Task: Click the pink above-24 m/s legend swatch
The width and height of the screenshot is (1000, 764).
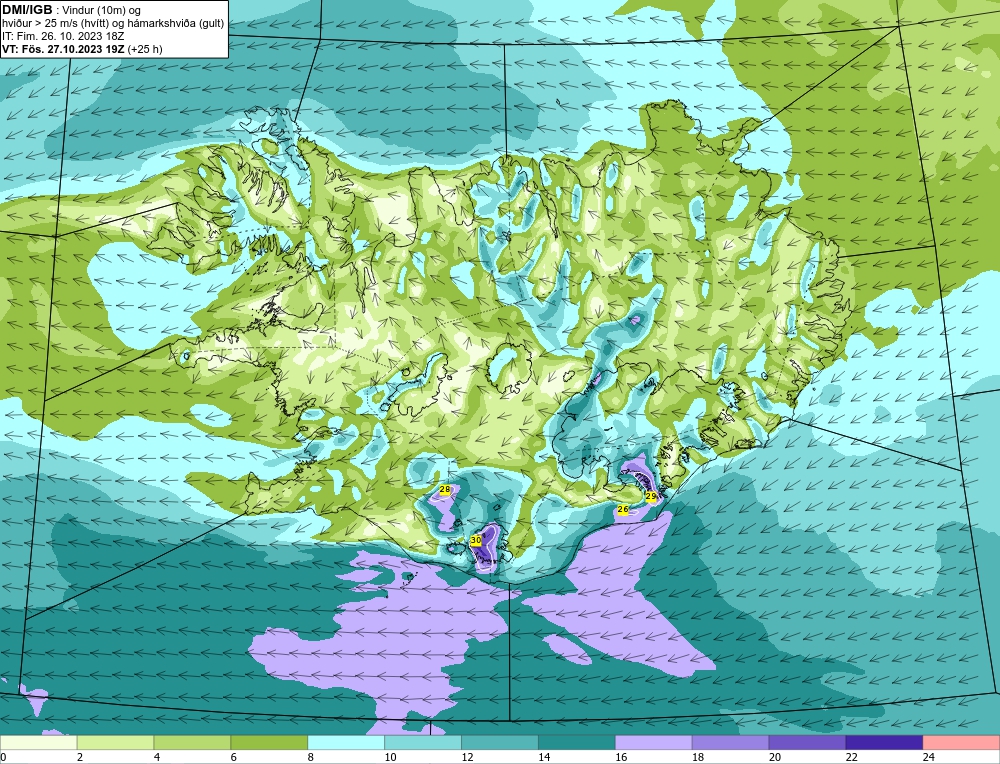Action: tap(961, 743)
